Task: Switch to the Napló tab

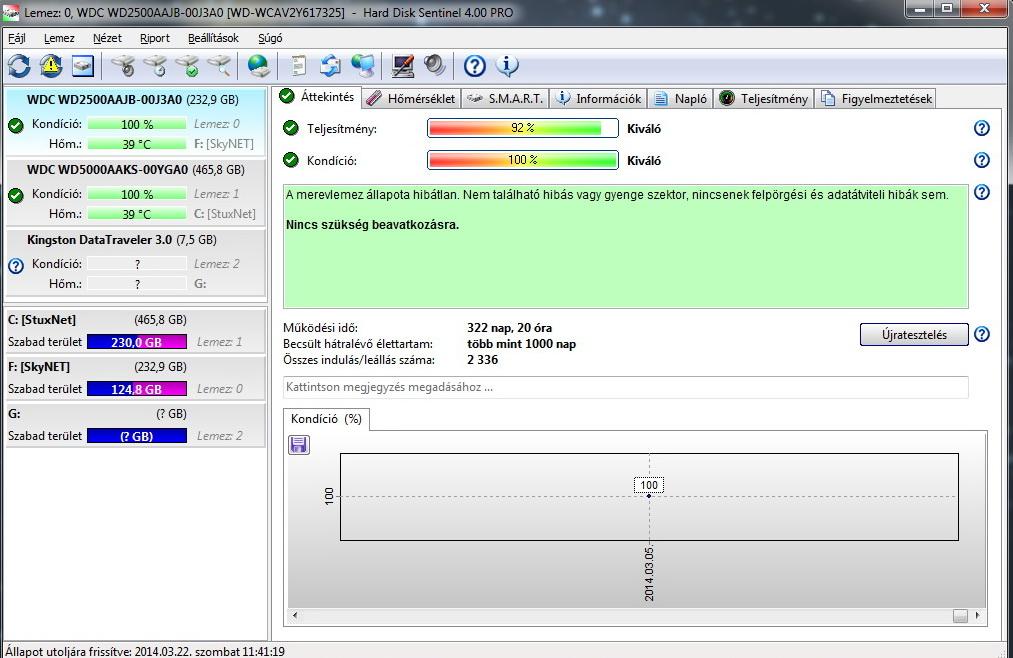Action: point(680,99)
